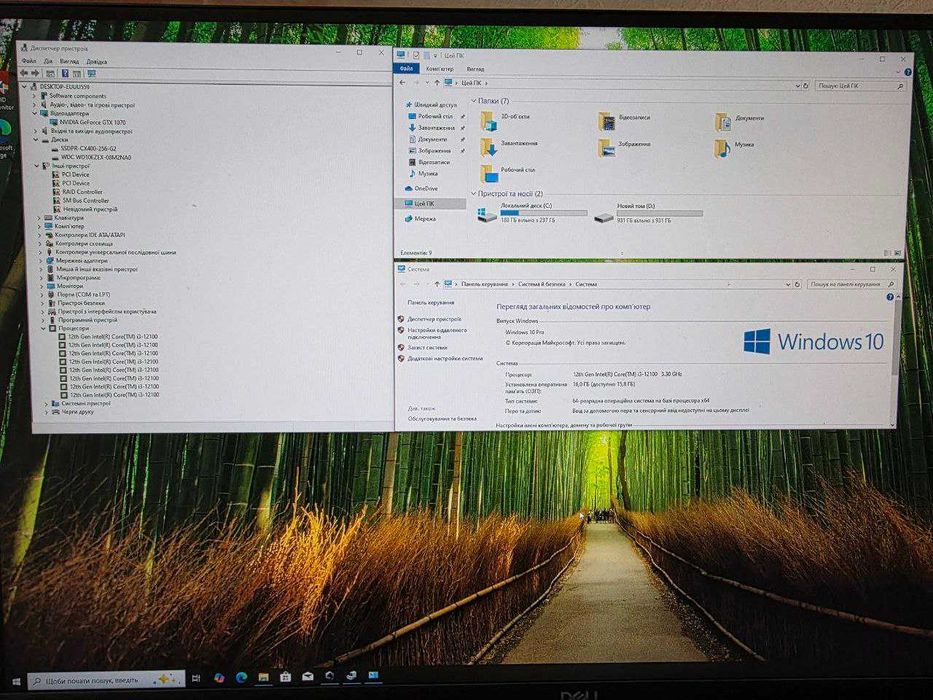Screen dimensions: 933x700
Task: Open Windows Start menu
Action: tap(16, 681)
